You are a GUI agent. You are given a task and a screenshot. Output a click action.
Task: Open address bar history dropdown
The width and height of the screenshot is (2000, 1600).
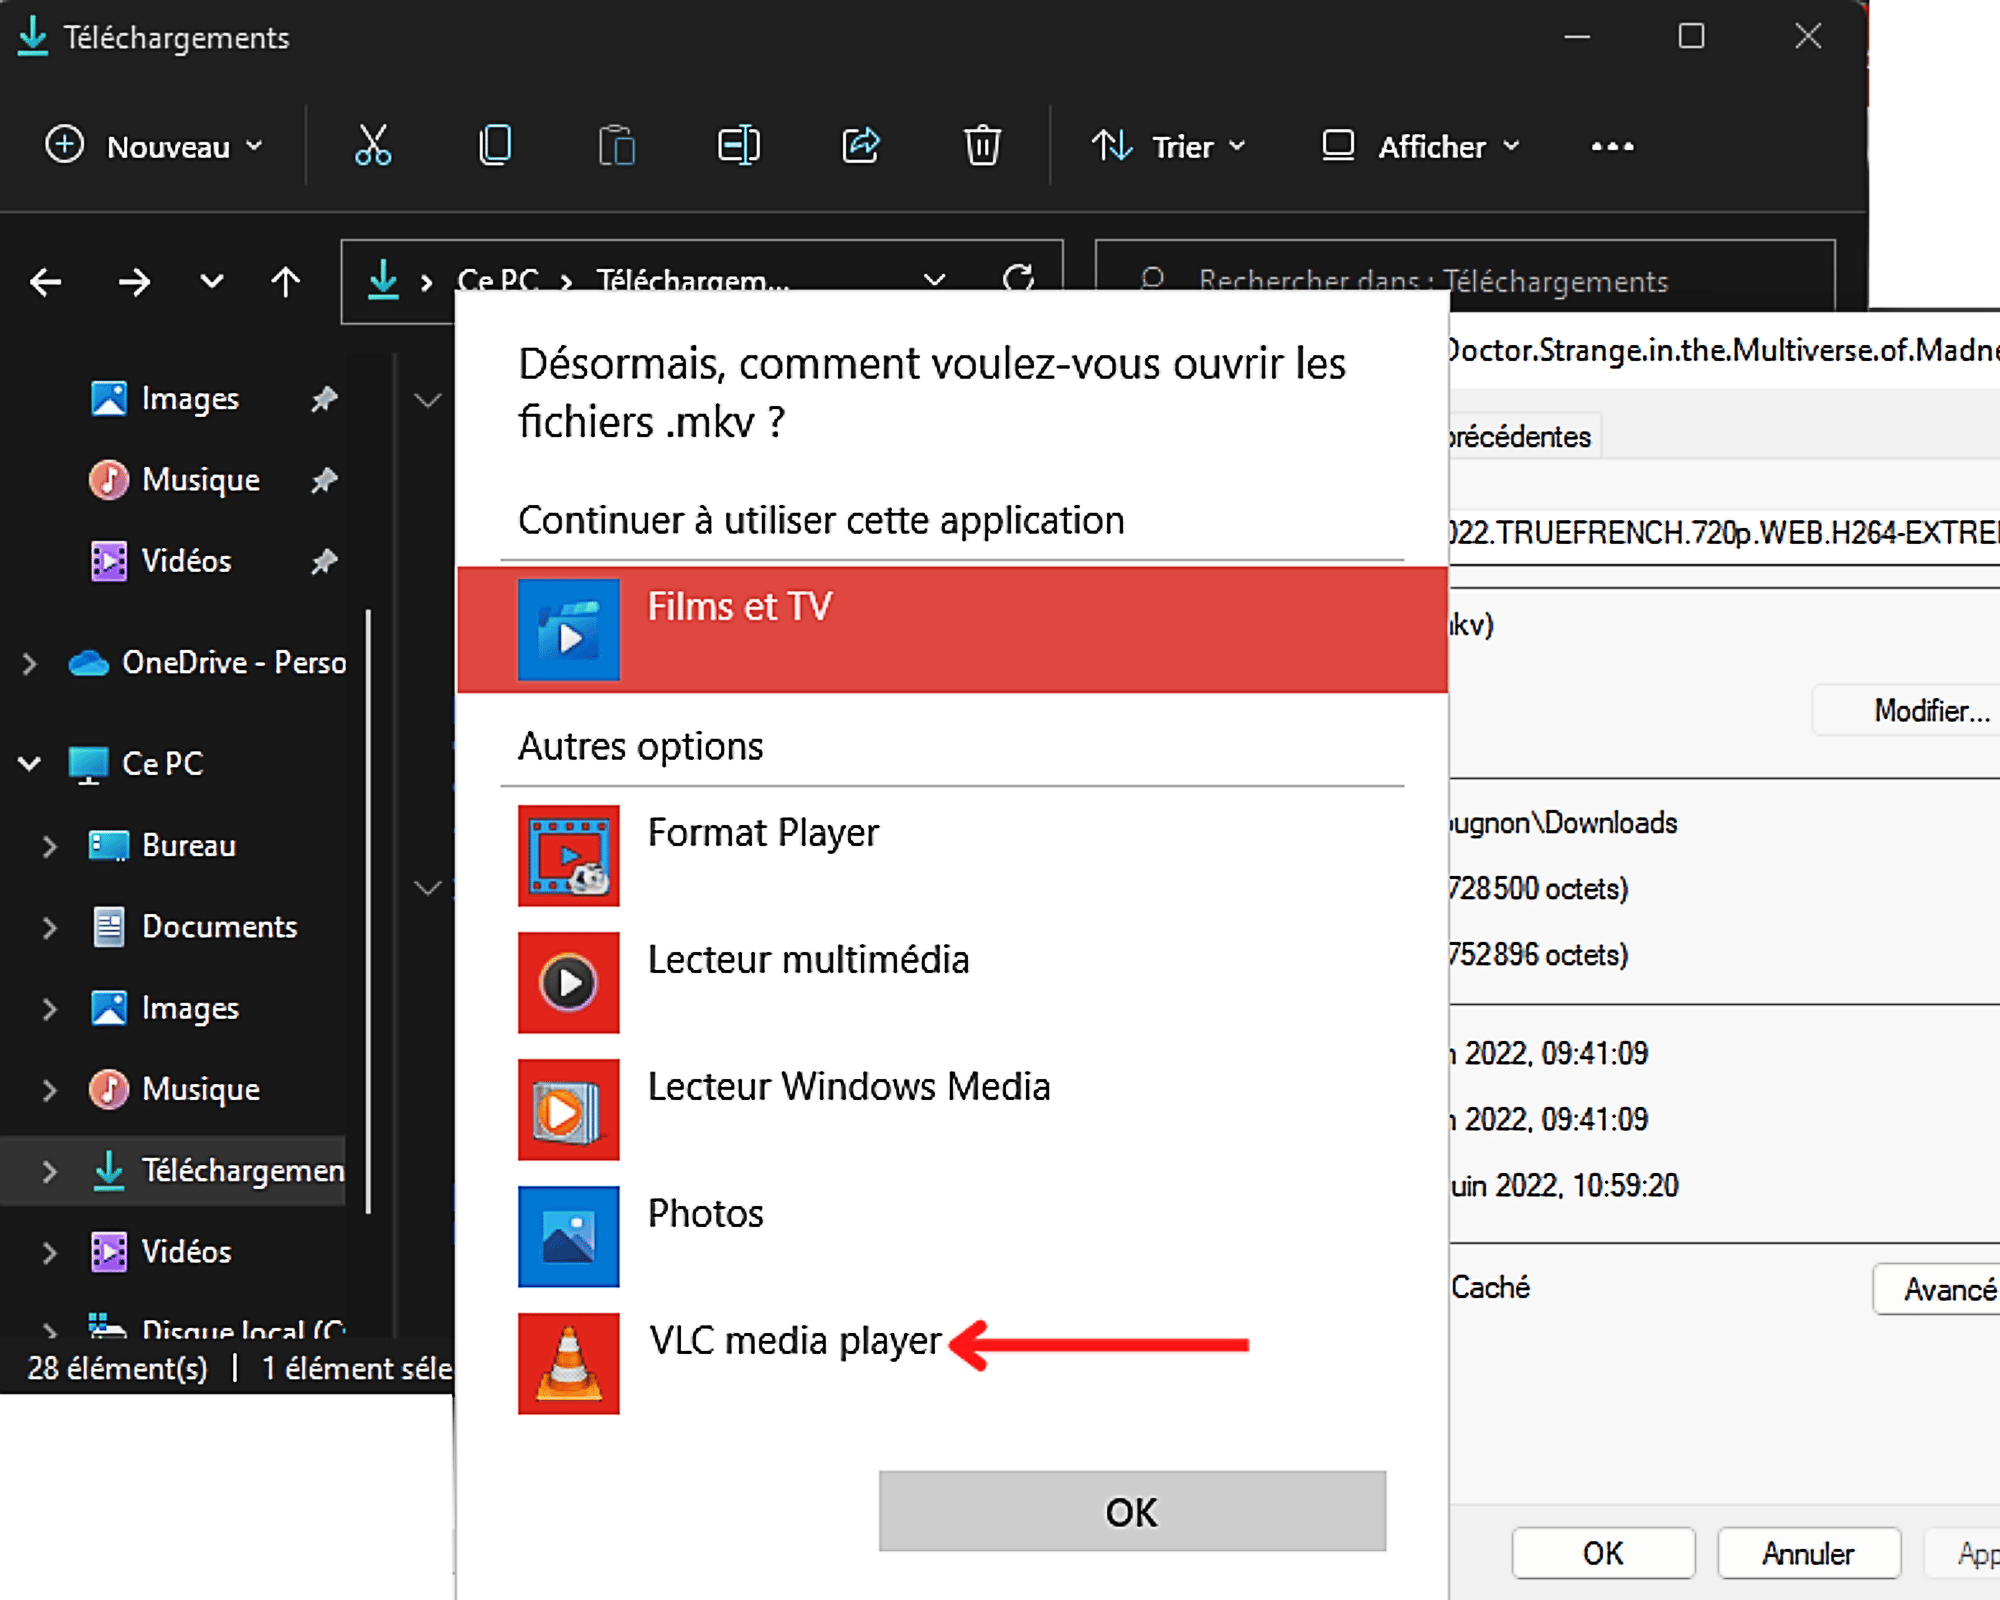[x=934, y=279]
